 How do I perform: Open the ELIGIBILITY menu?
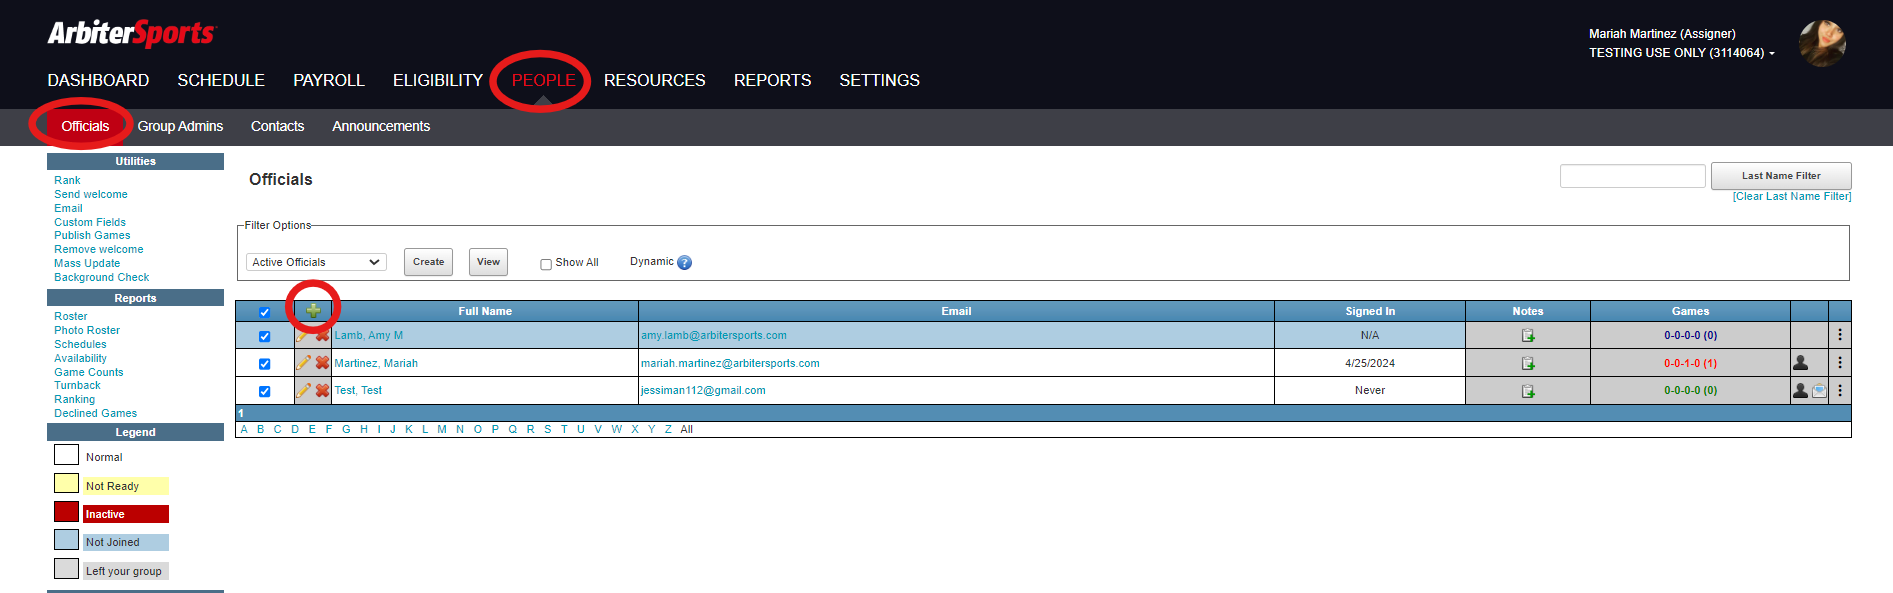pos(438,80)
